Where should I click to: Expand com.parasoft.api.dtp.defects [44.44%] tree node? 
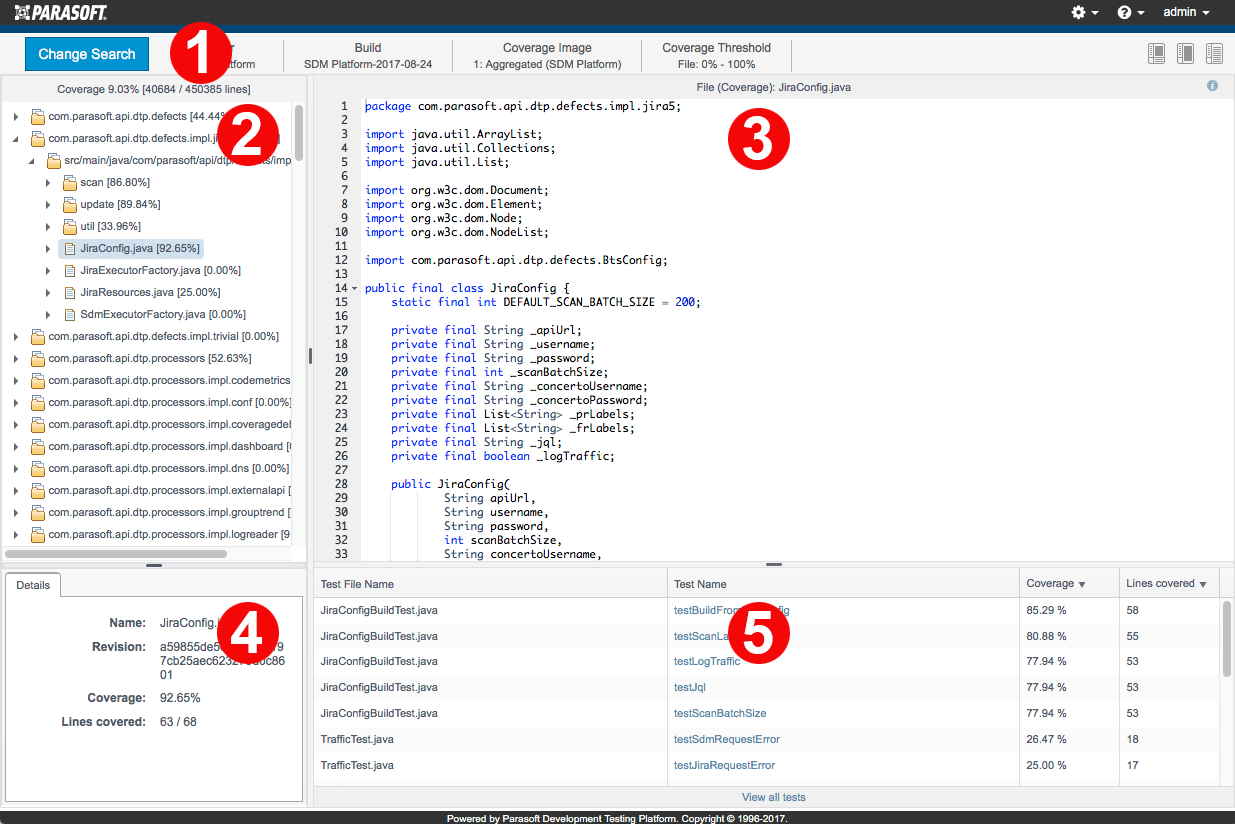pos(16,117)
